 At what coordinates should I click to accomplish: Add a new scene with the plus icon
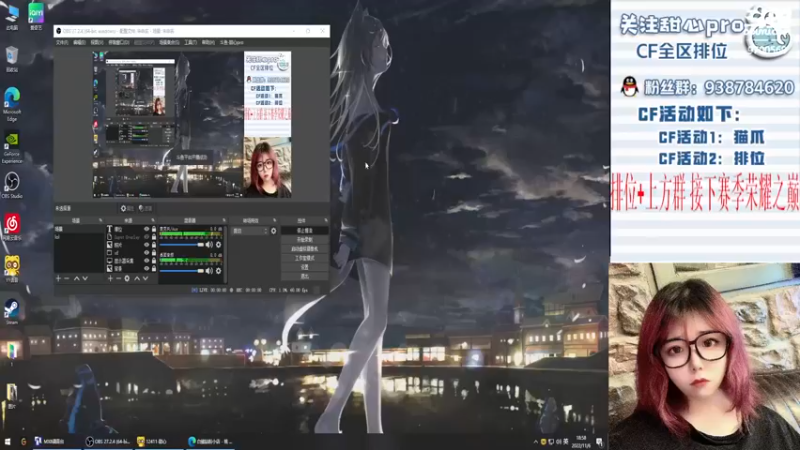click(x=58, y=279)
